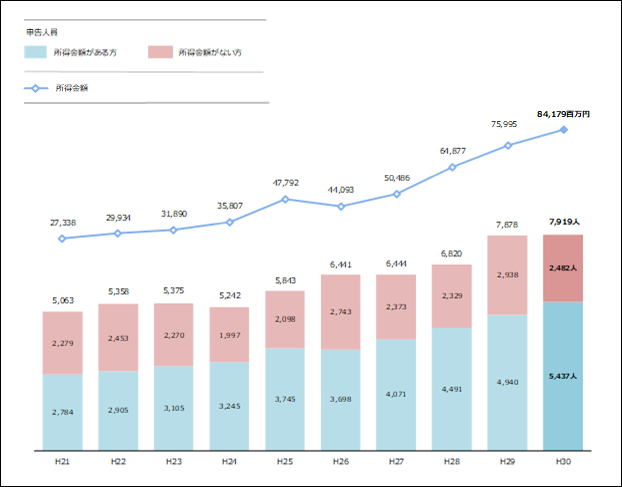Select the pink bar segment showing 2,329
Screen dimensions: 622x487
452,296
